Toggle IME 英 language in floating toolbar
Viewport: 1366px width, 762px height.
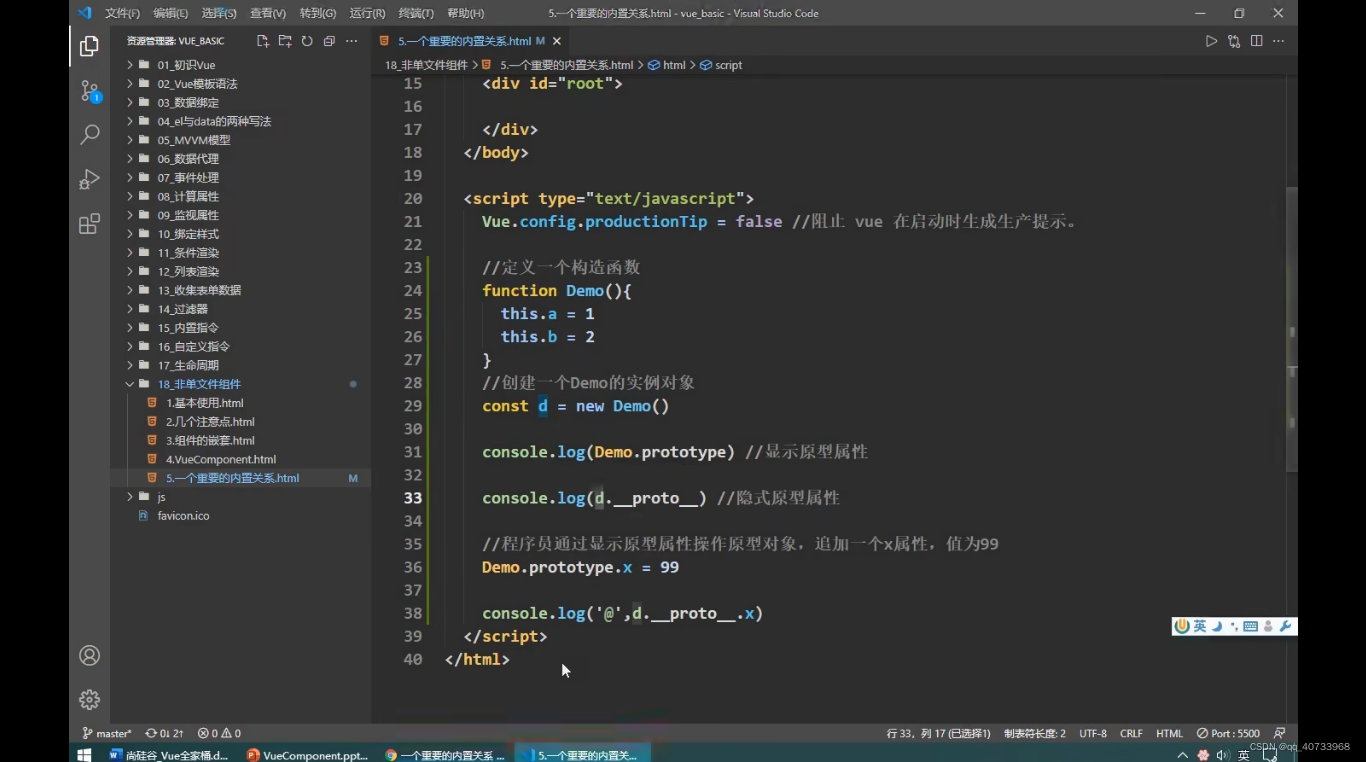1199,627
